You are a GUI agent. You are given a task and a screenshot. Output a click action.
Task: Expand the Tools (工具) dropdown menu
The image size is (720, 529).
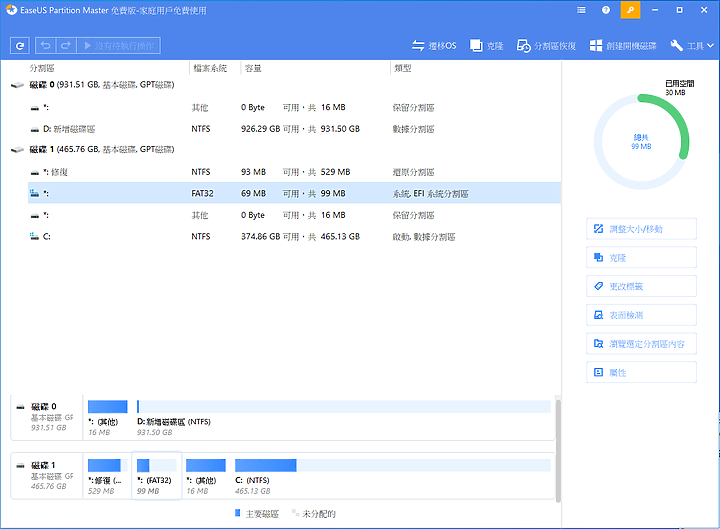click(x=692, y=45)
